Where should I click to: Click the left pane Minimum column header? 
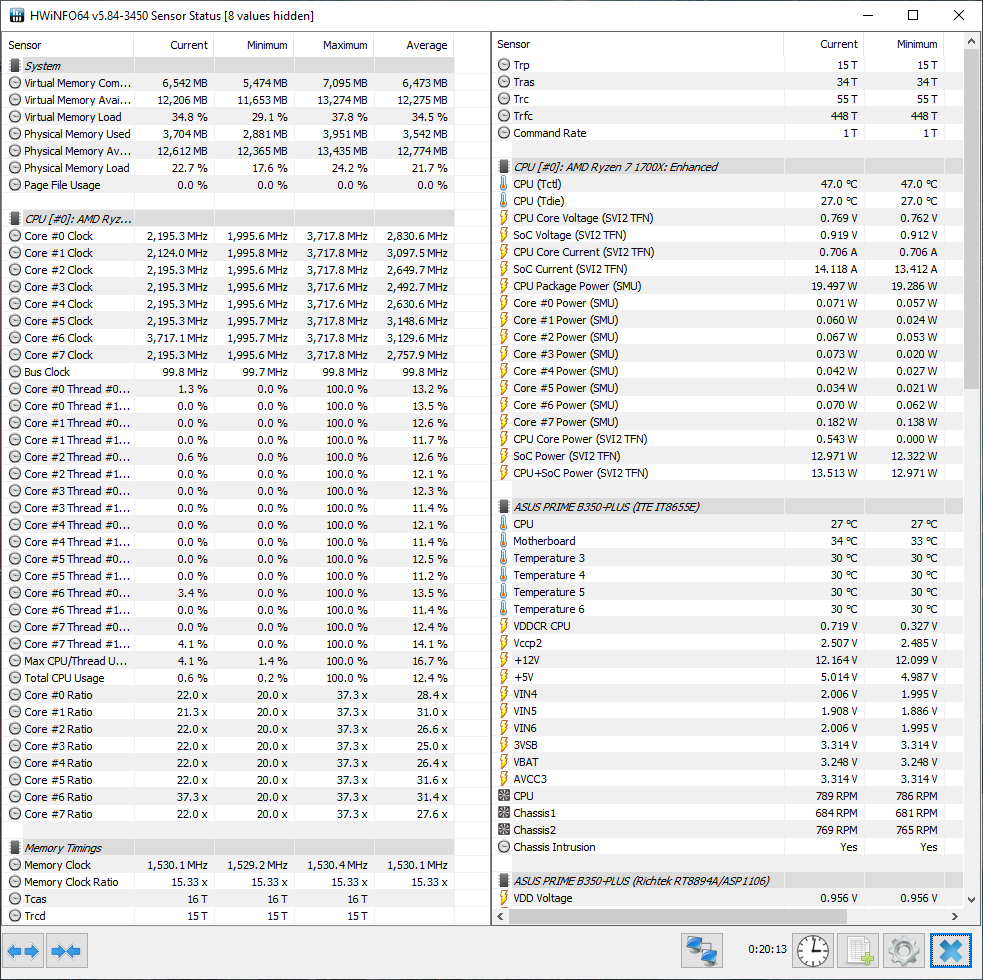pos(254,45)
